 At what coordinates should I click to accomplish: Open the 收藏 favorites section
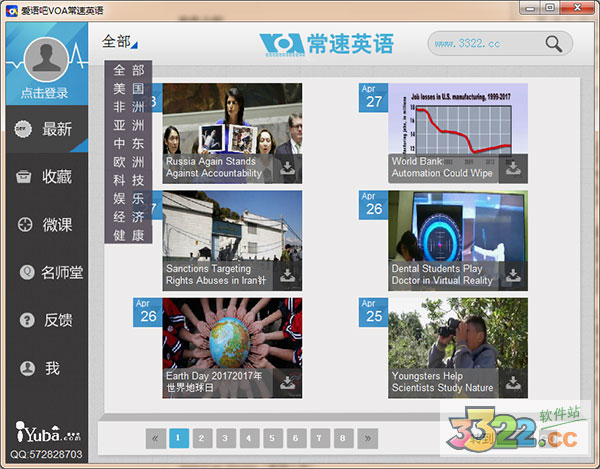point(47,177)
